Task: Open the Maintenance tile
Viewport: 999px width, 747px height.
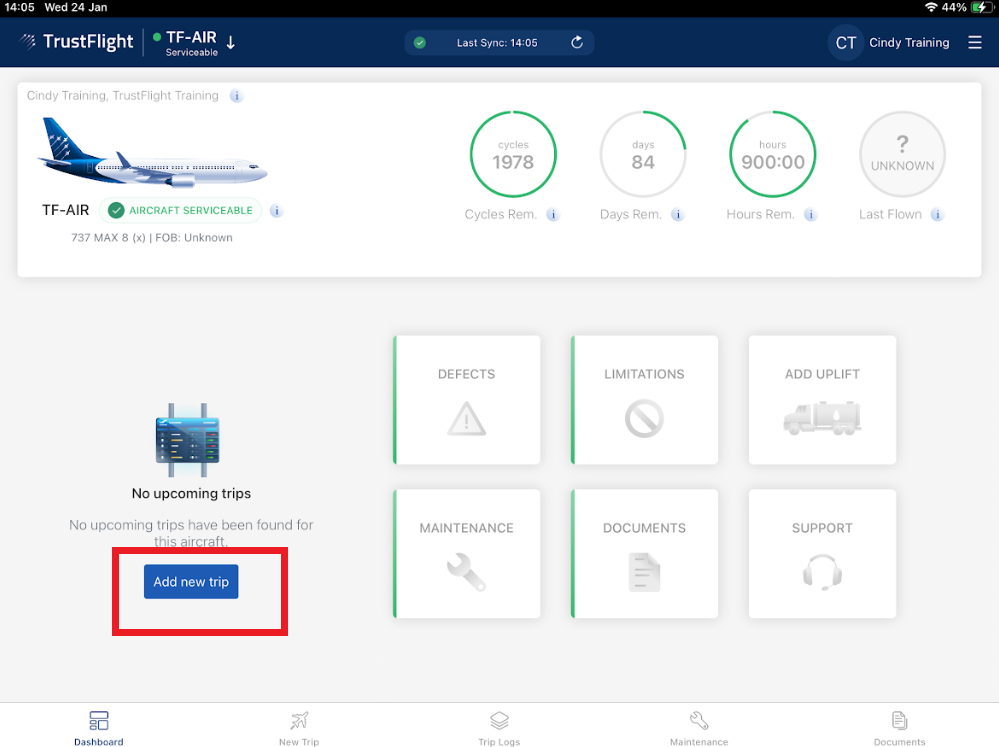Action: [x=466, y=553]
